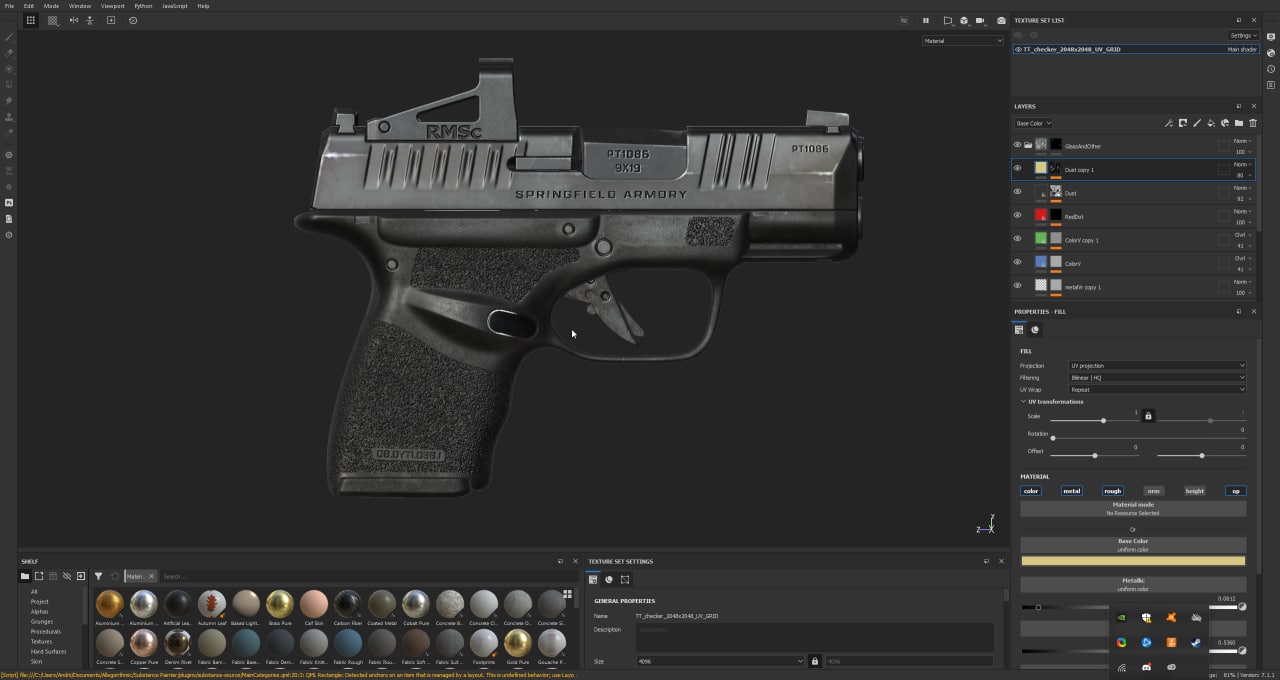Toggle the op channel button

pos(1236,491)
